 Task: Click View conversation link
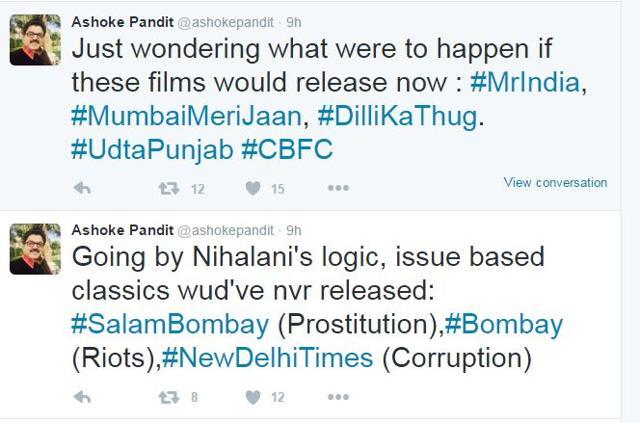(555, 183)
